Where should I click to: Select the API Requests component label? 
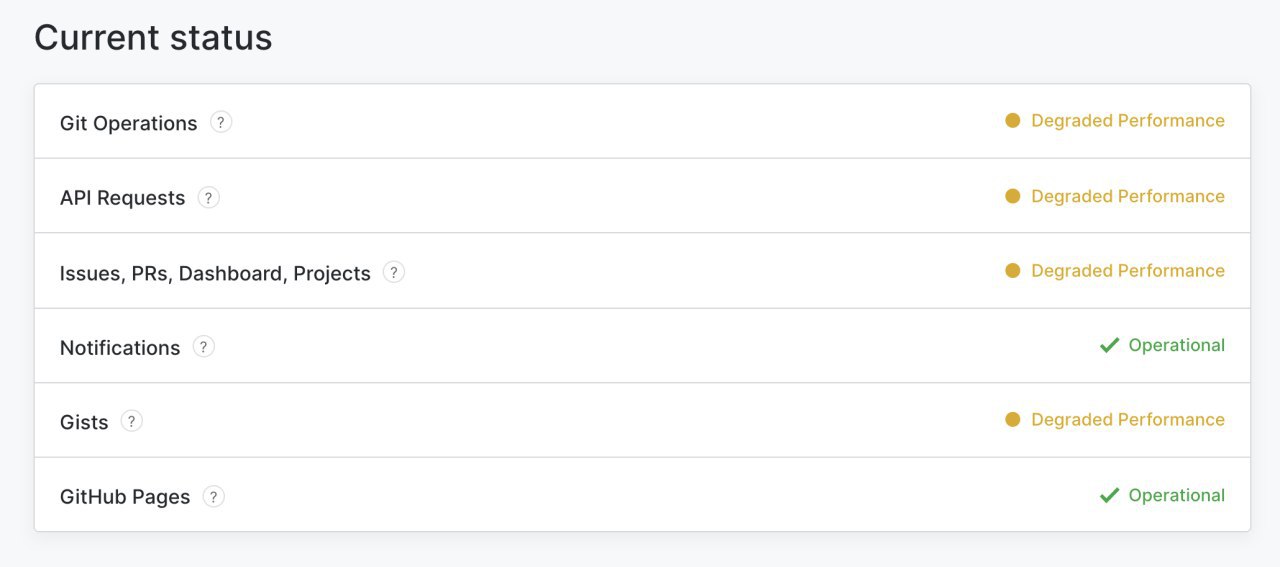123,198
